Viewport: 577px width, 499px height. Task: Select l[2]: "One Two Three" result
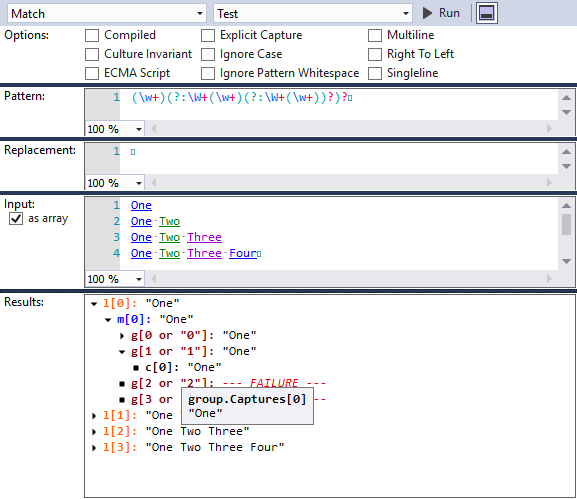176,432
